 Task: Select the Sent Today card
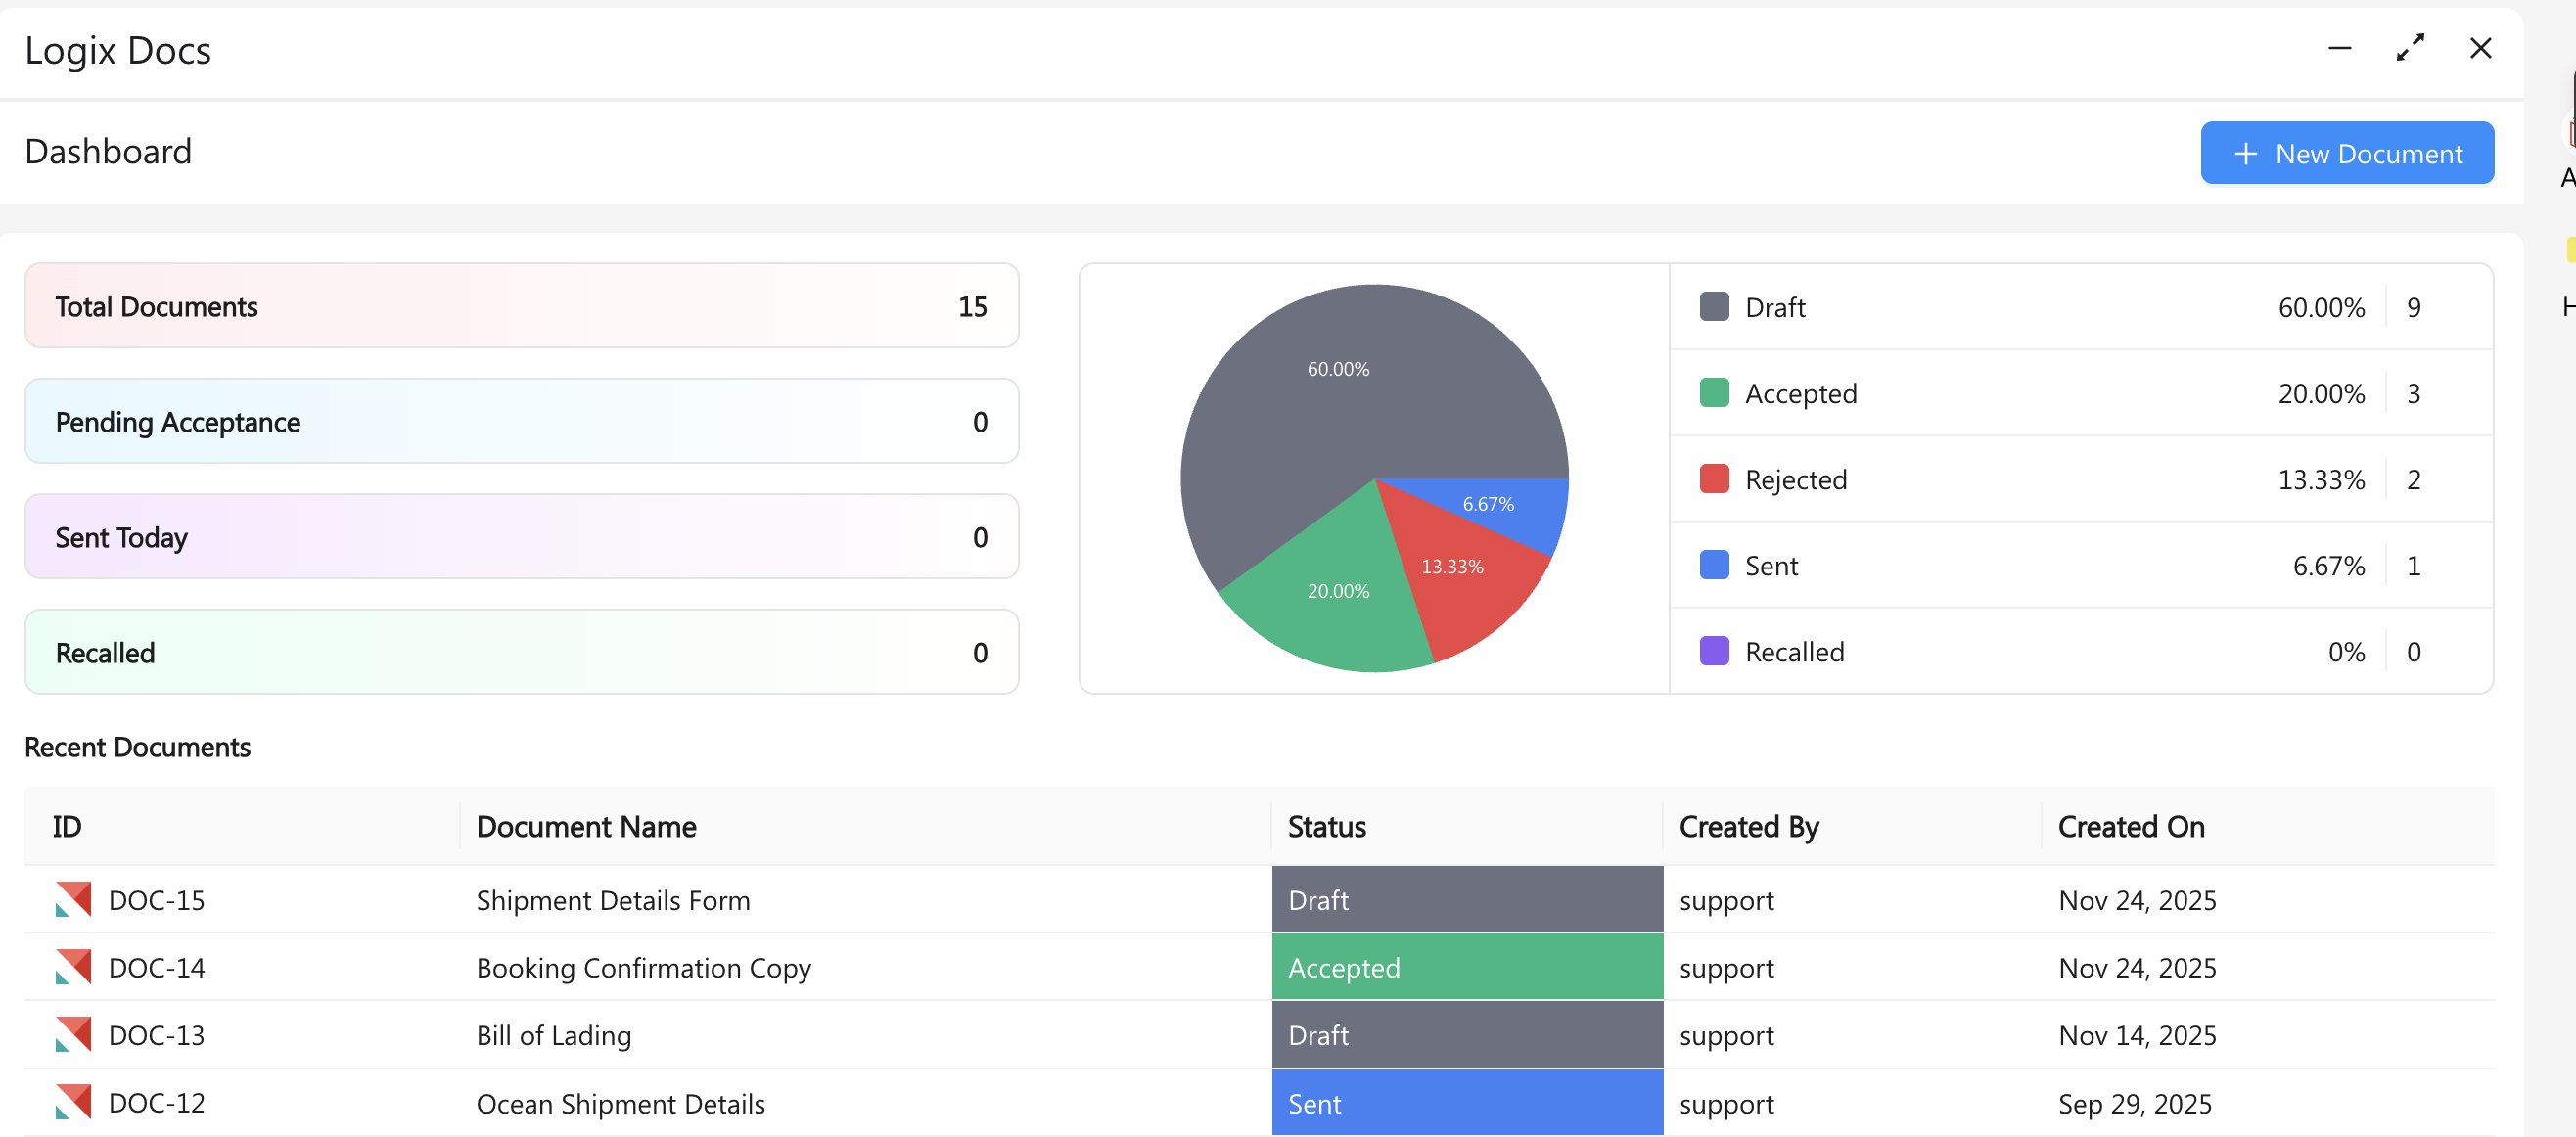pyautogui.click(x=521, y=537)
